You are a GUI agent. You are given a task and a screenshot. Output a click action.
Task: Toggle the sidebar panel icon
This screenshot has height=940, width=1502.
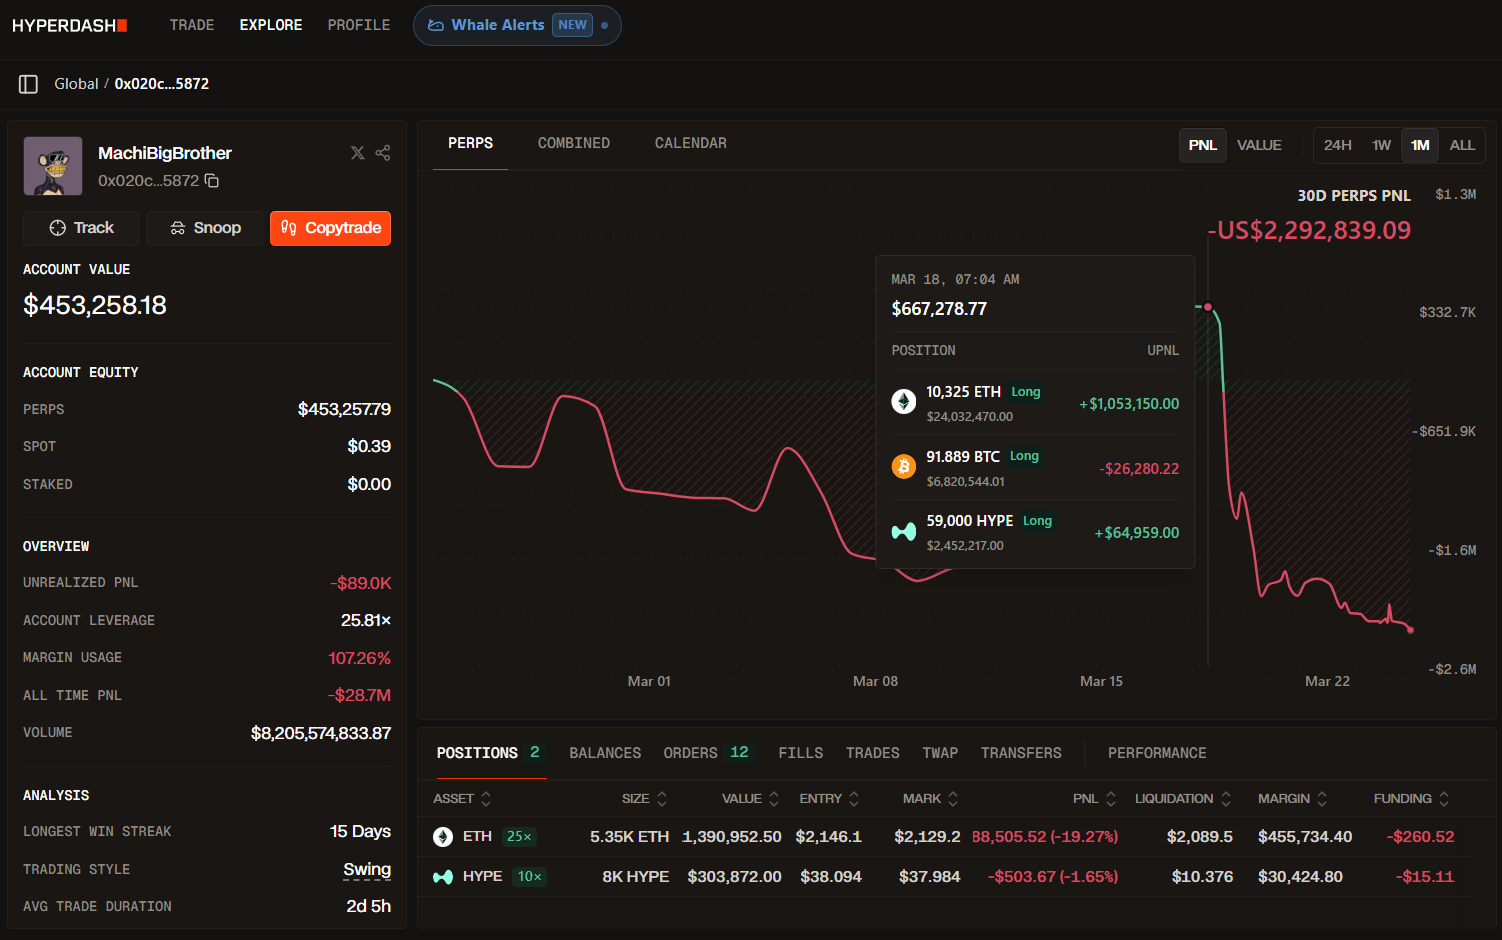[28, 84]
